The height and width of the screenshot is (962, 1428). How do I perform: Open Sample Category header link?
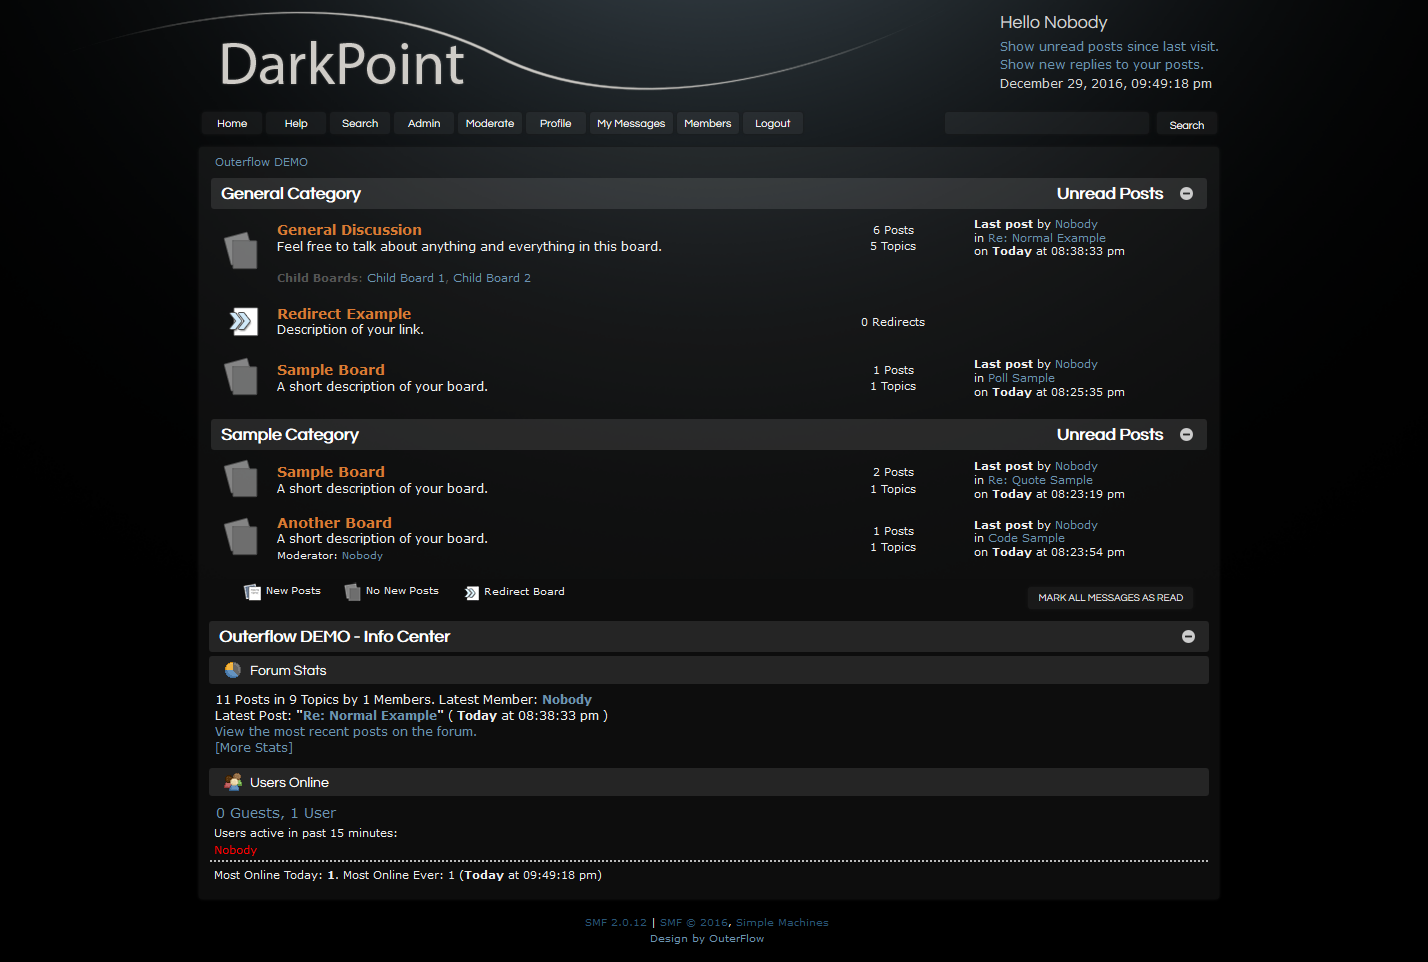click(290, 435)
